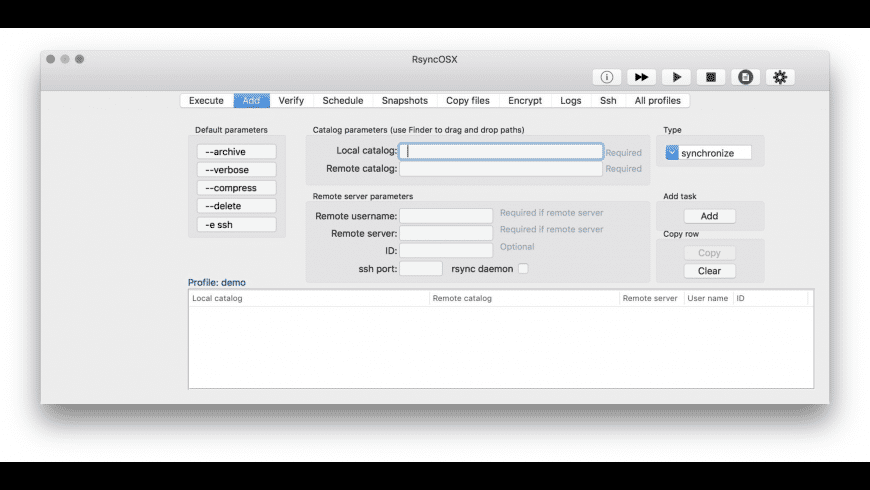Image resolution: width=870 pixels, height=490 pixels.
Task: View the Logs tab
Action: (x=571, y=100)
